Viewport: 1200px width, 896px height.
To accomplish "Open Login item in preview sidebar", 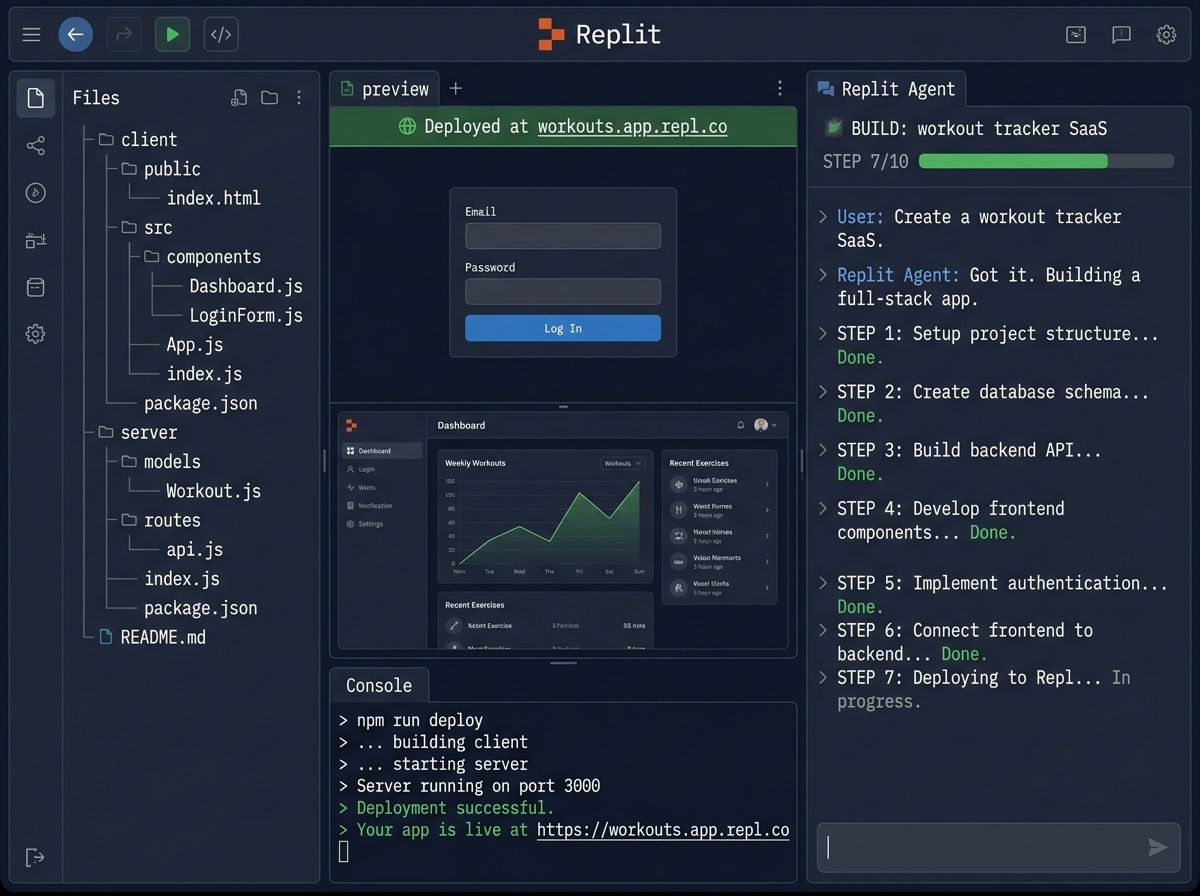I will click(361, 469).
